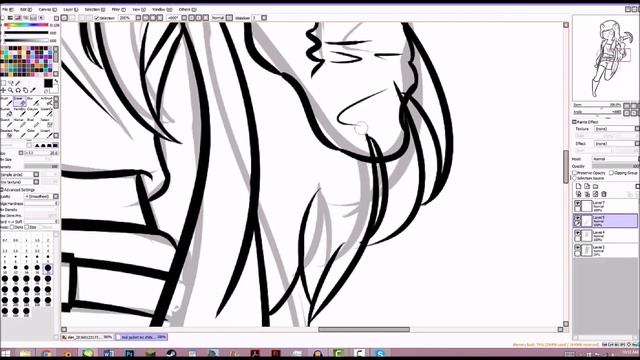Enable Preserve Opacity checkbox

[x=575, y=173]
